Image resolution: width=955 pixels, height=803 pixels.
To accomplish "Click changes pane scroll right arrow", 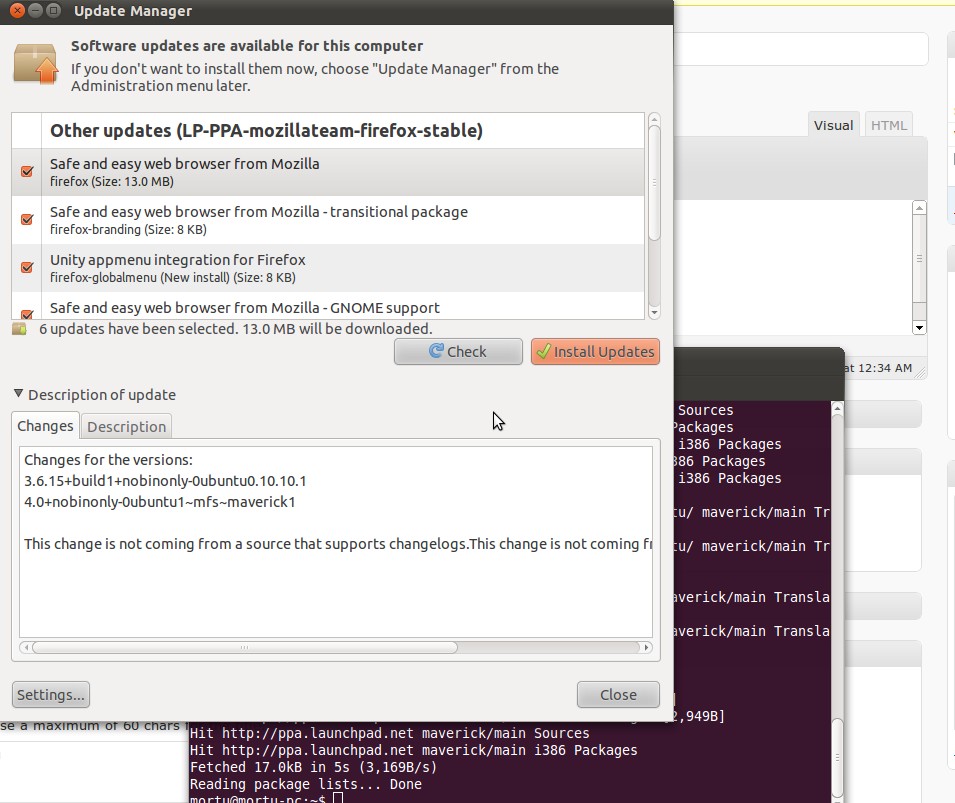I will click(647, 647).
